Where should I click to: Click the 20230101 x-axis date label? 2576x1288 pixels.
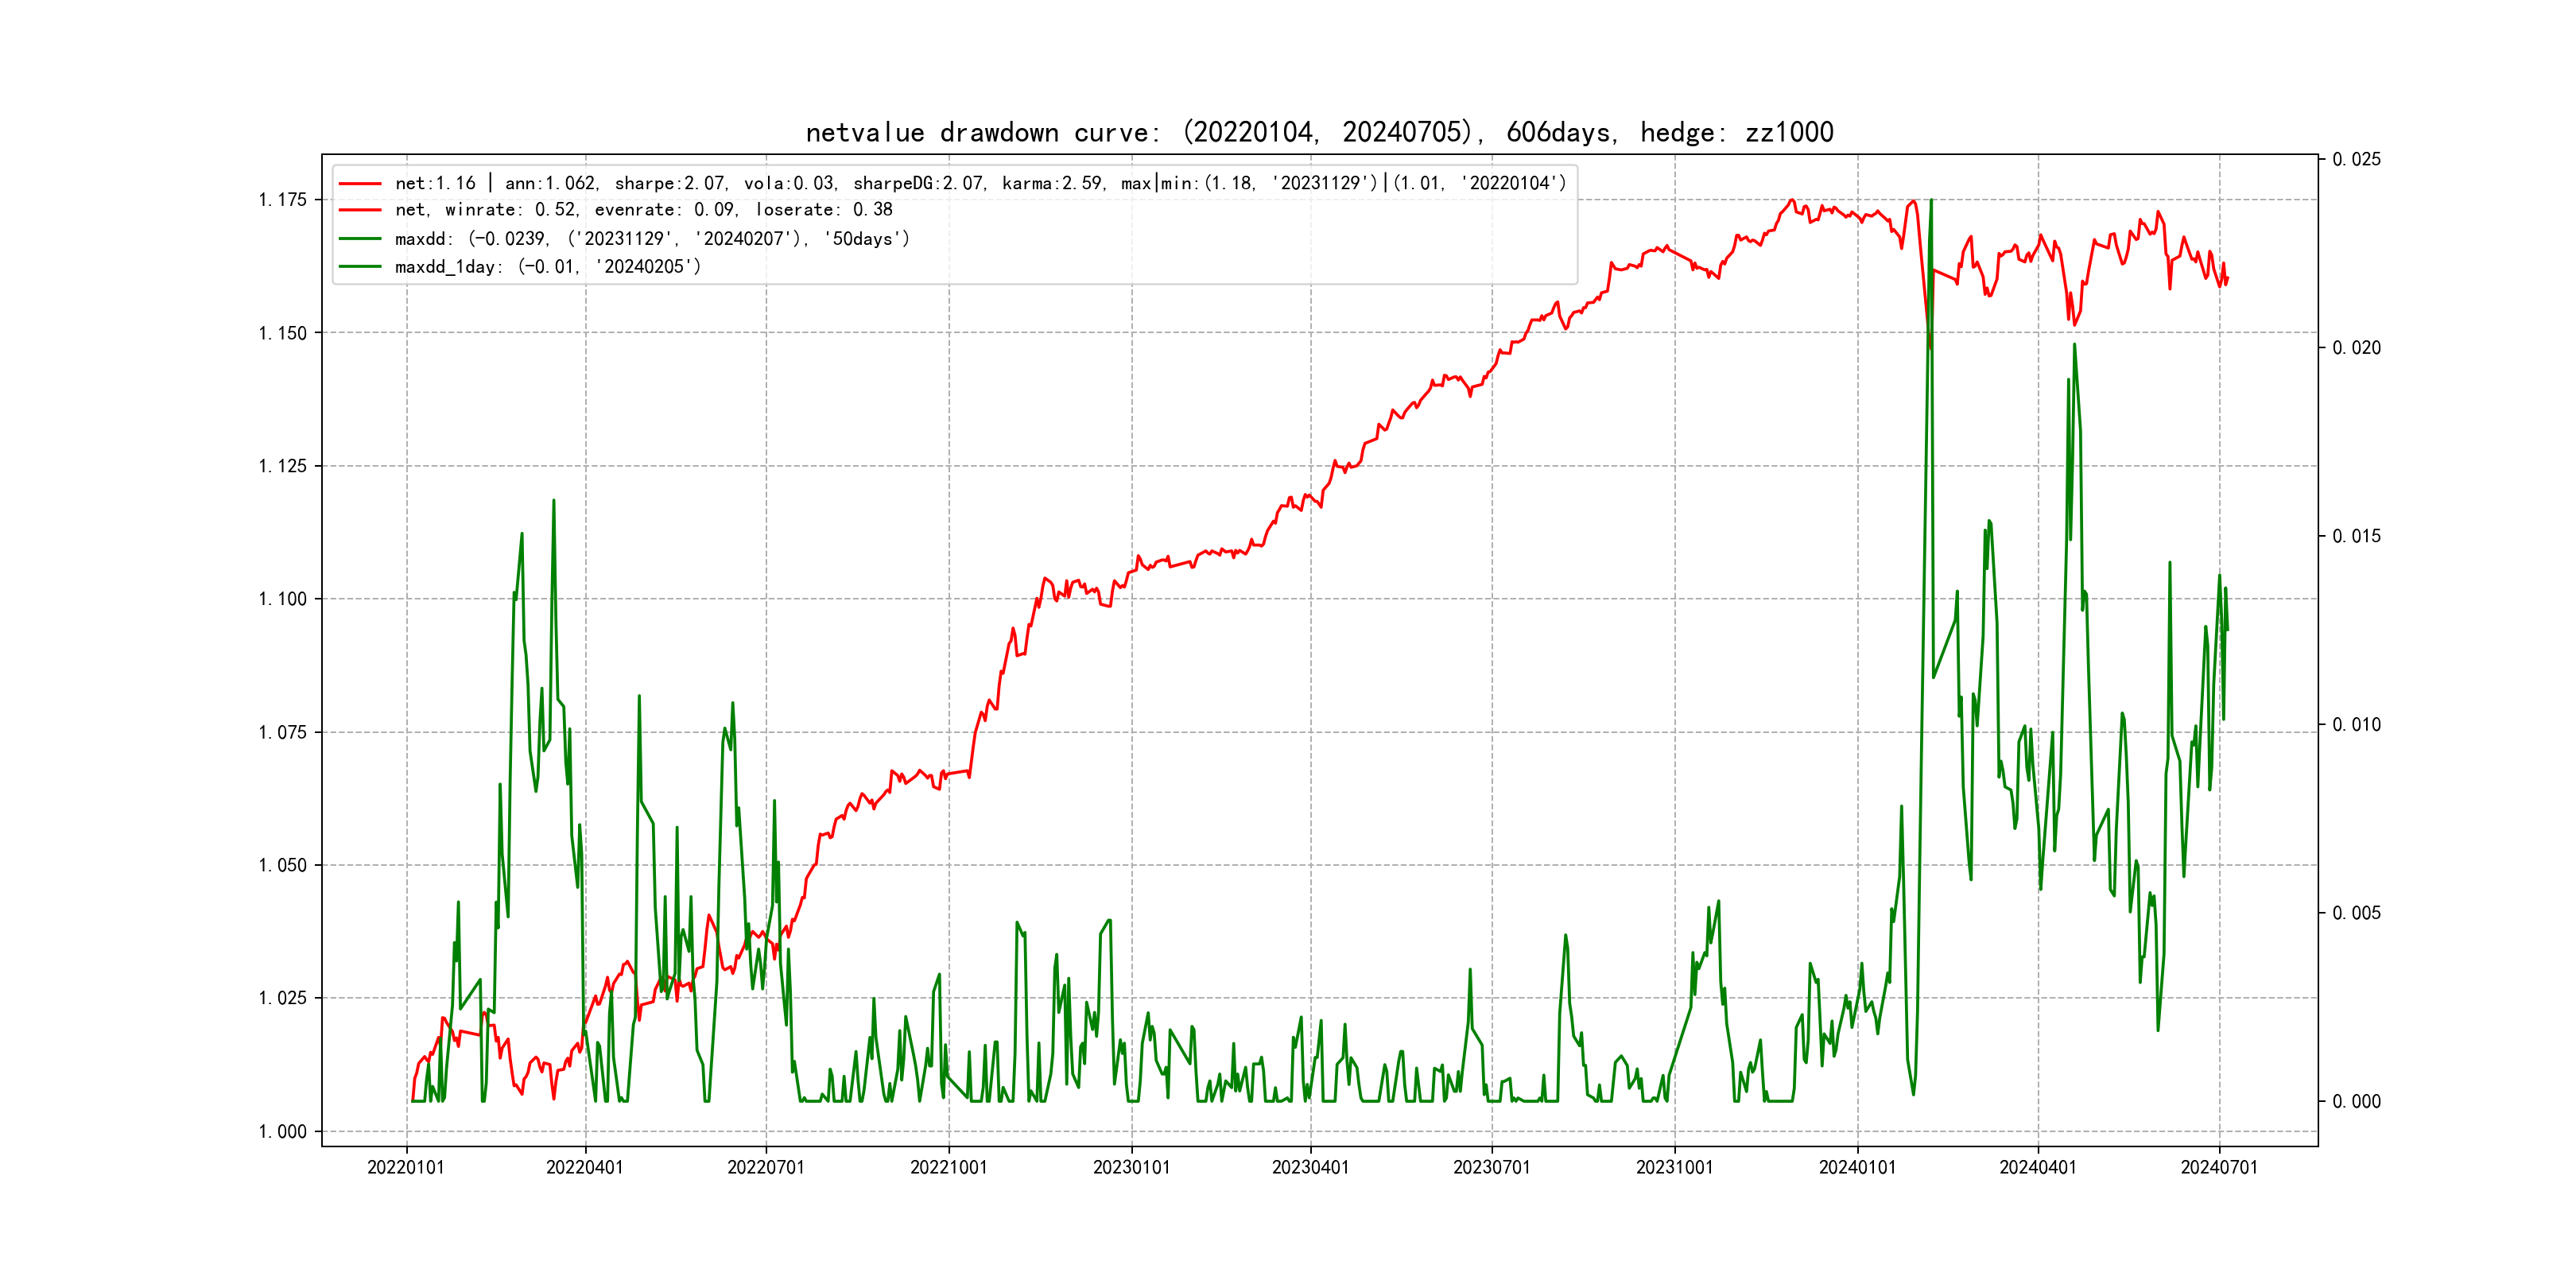1131,1167
